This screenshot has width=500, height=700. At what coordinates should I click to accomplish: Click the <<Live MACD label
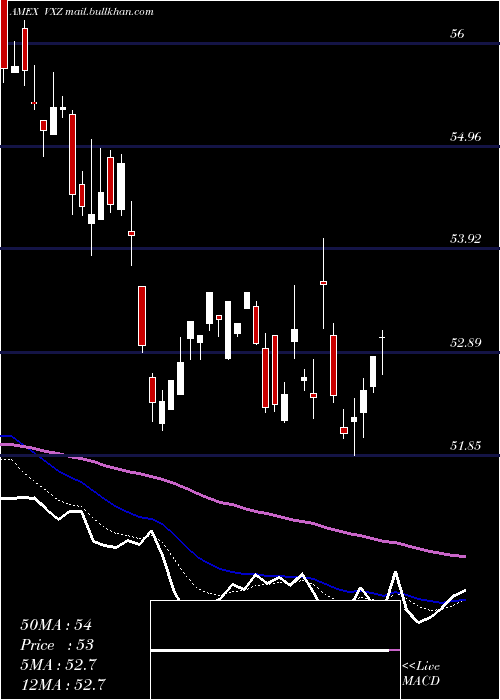[x=421, y=673]
